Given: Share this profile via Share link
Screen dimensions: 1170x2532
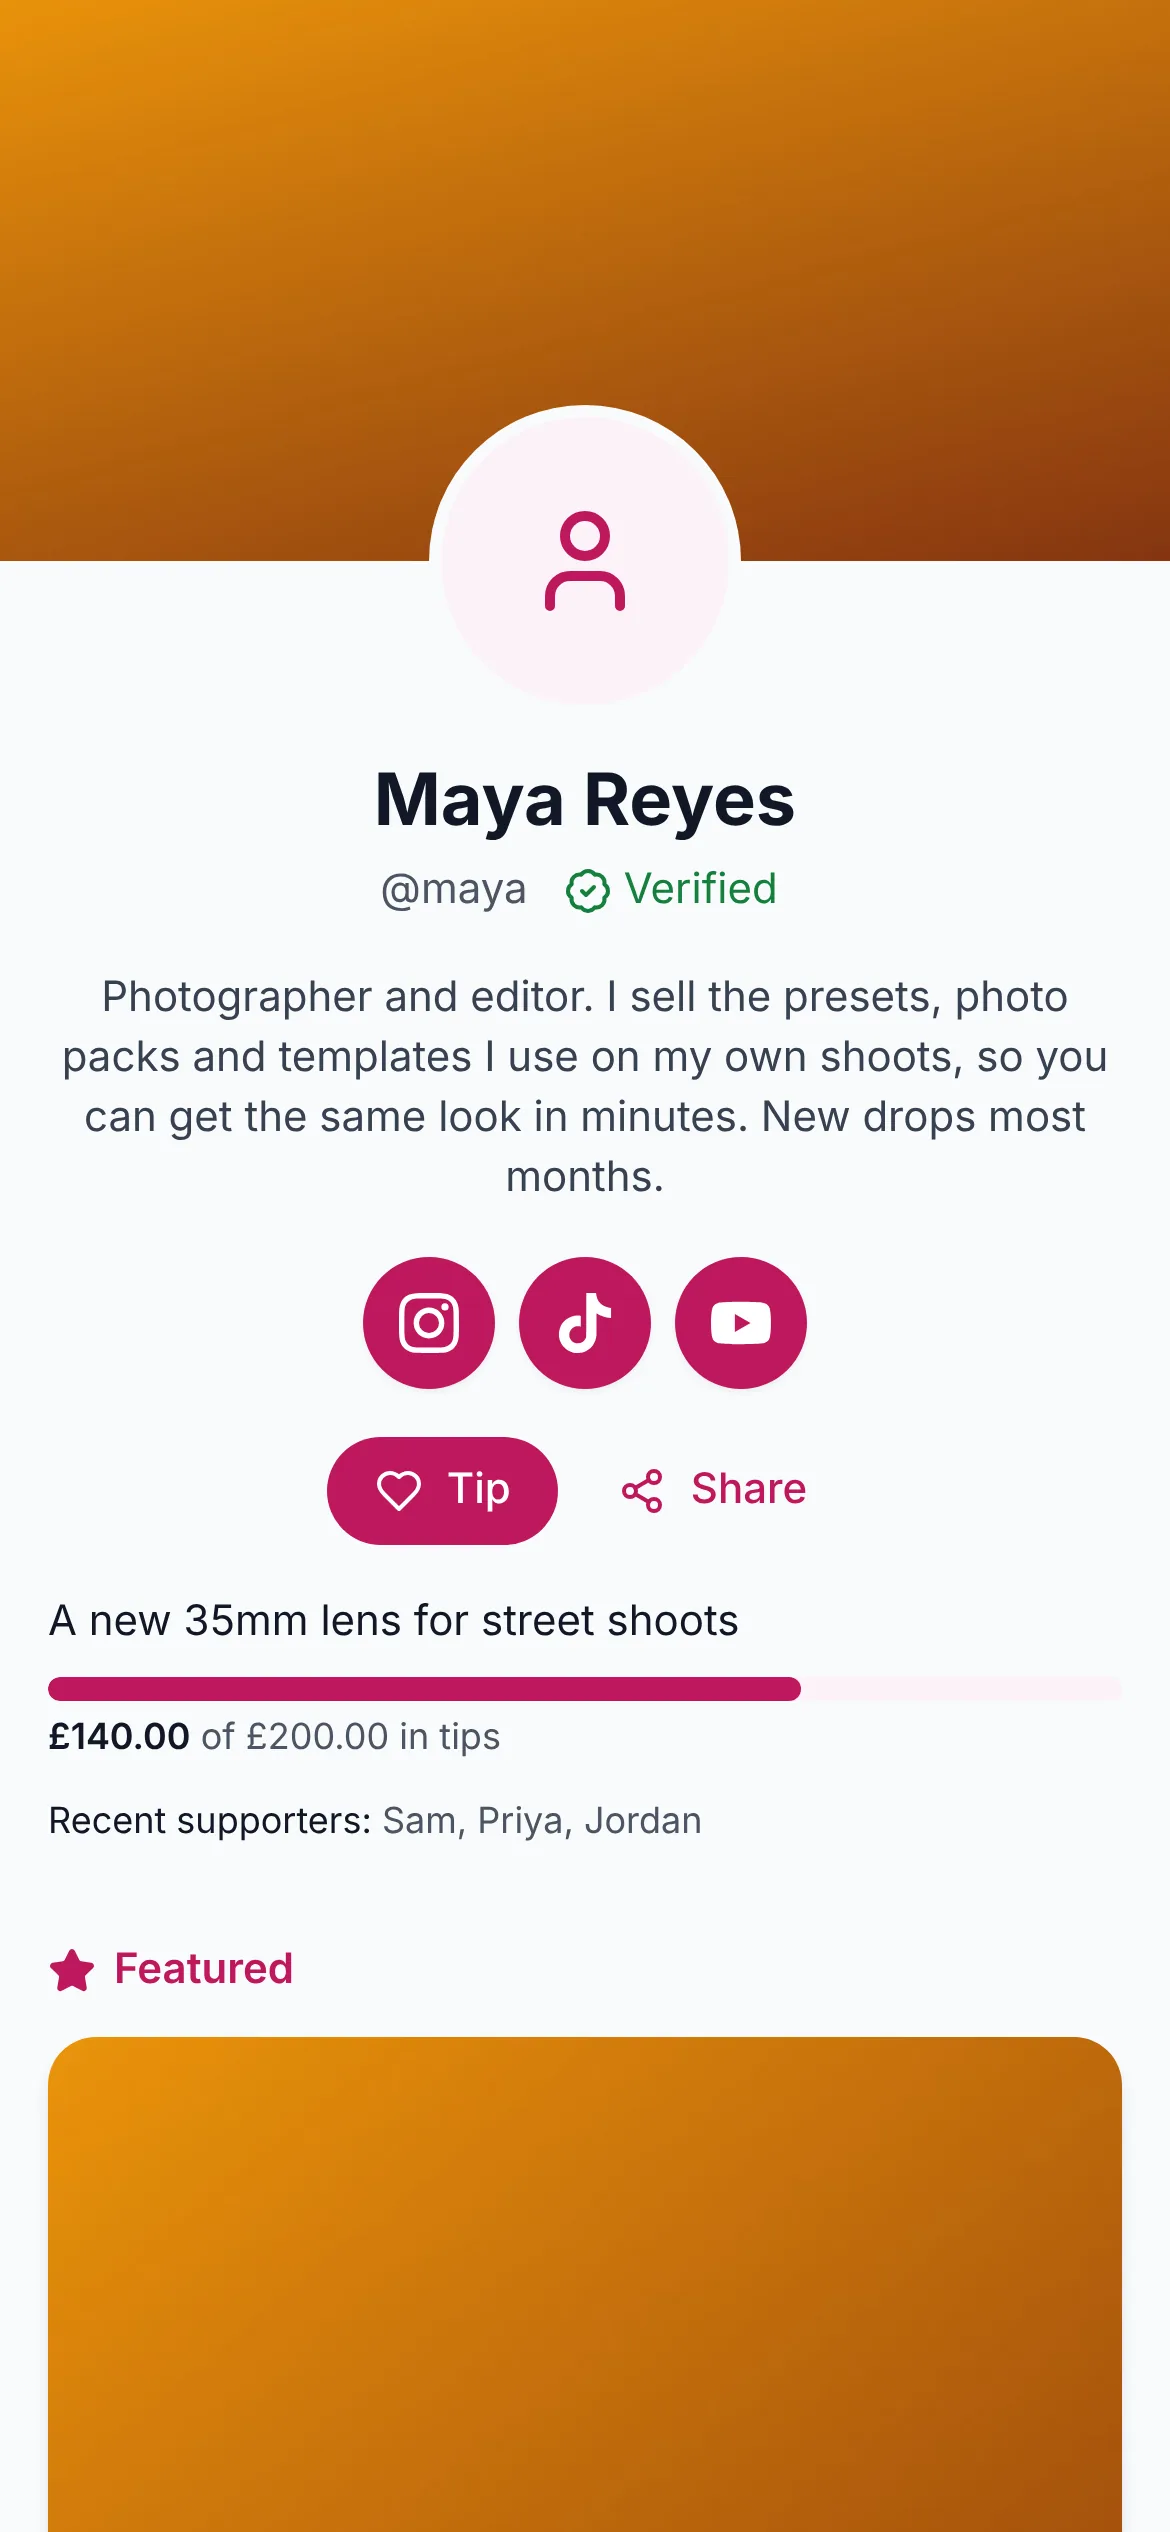Looking at the screenshot, I should pos(713,1490).
